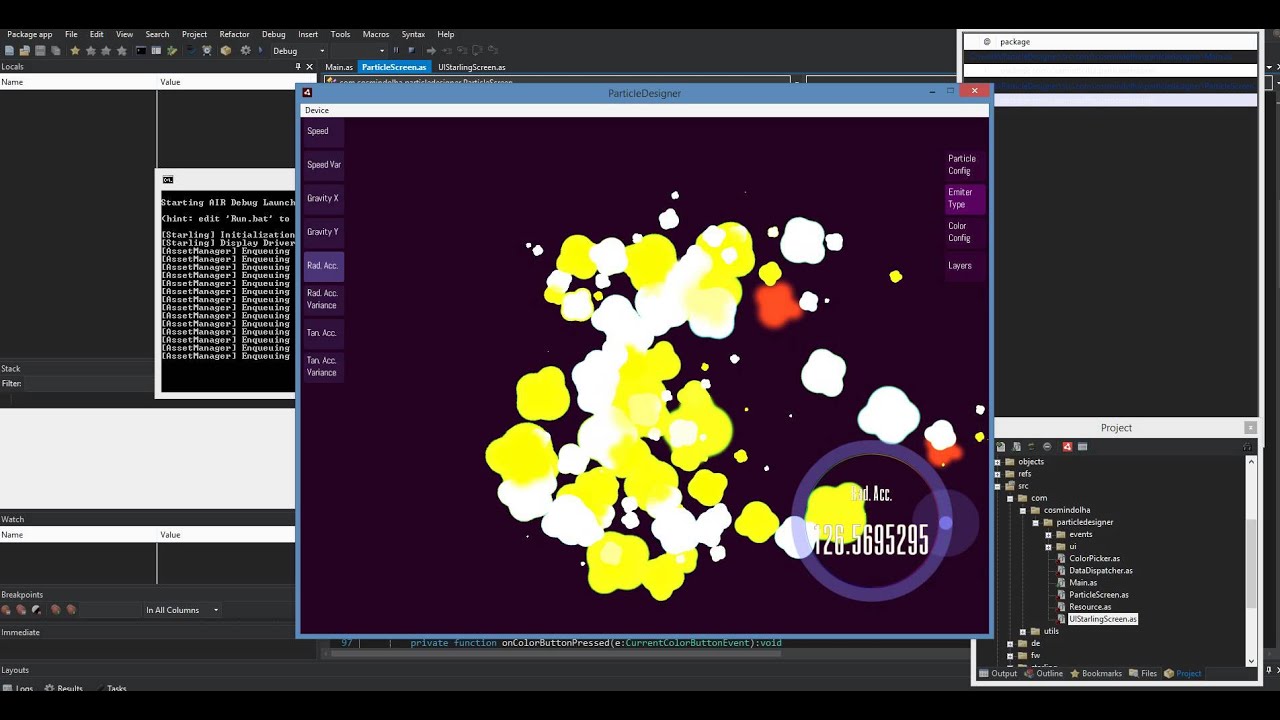Open the Debug configuration dropdown
This screenshot has width=1280, height=720.
click(x=299, y=51)
